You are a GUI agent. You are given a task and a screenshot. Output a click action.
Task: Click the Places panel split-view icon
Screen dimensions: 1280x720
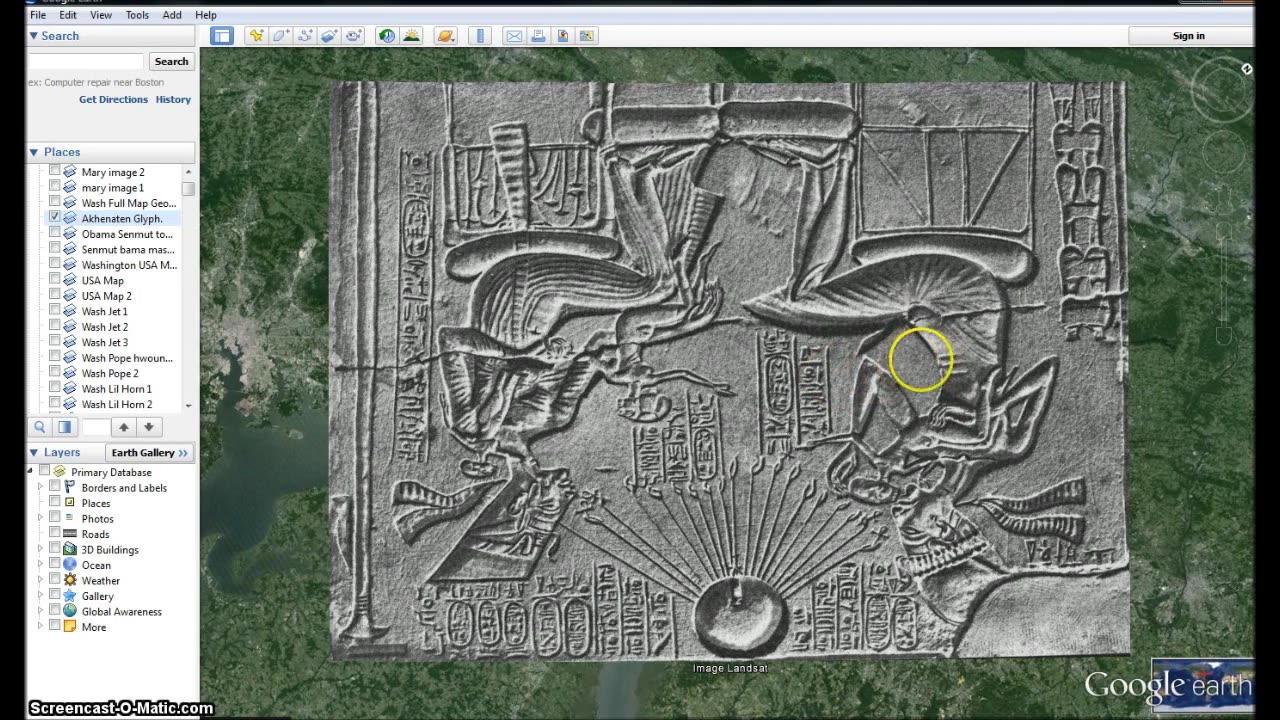64,427
